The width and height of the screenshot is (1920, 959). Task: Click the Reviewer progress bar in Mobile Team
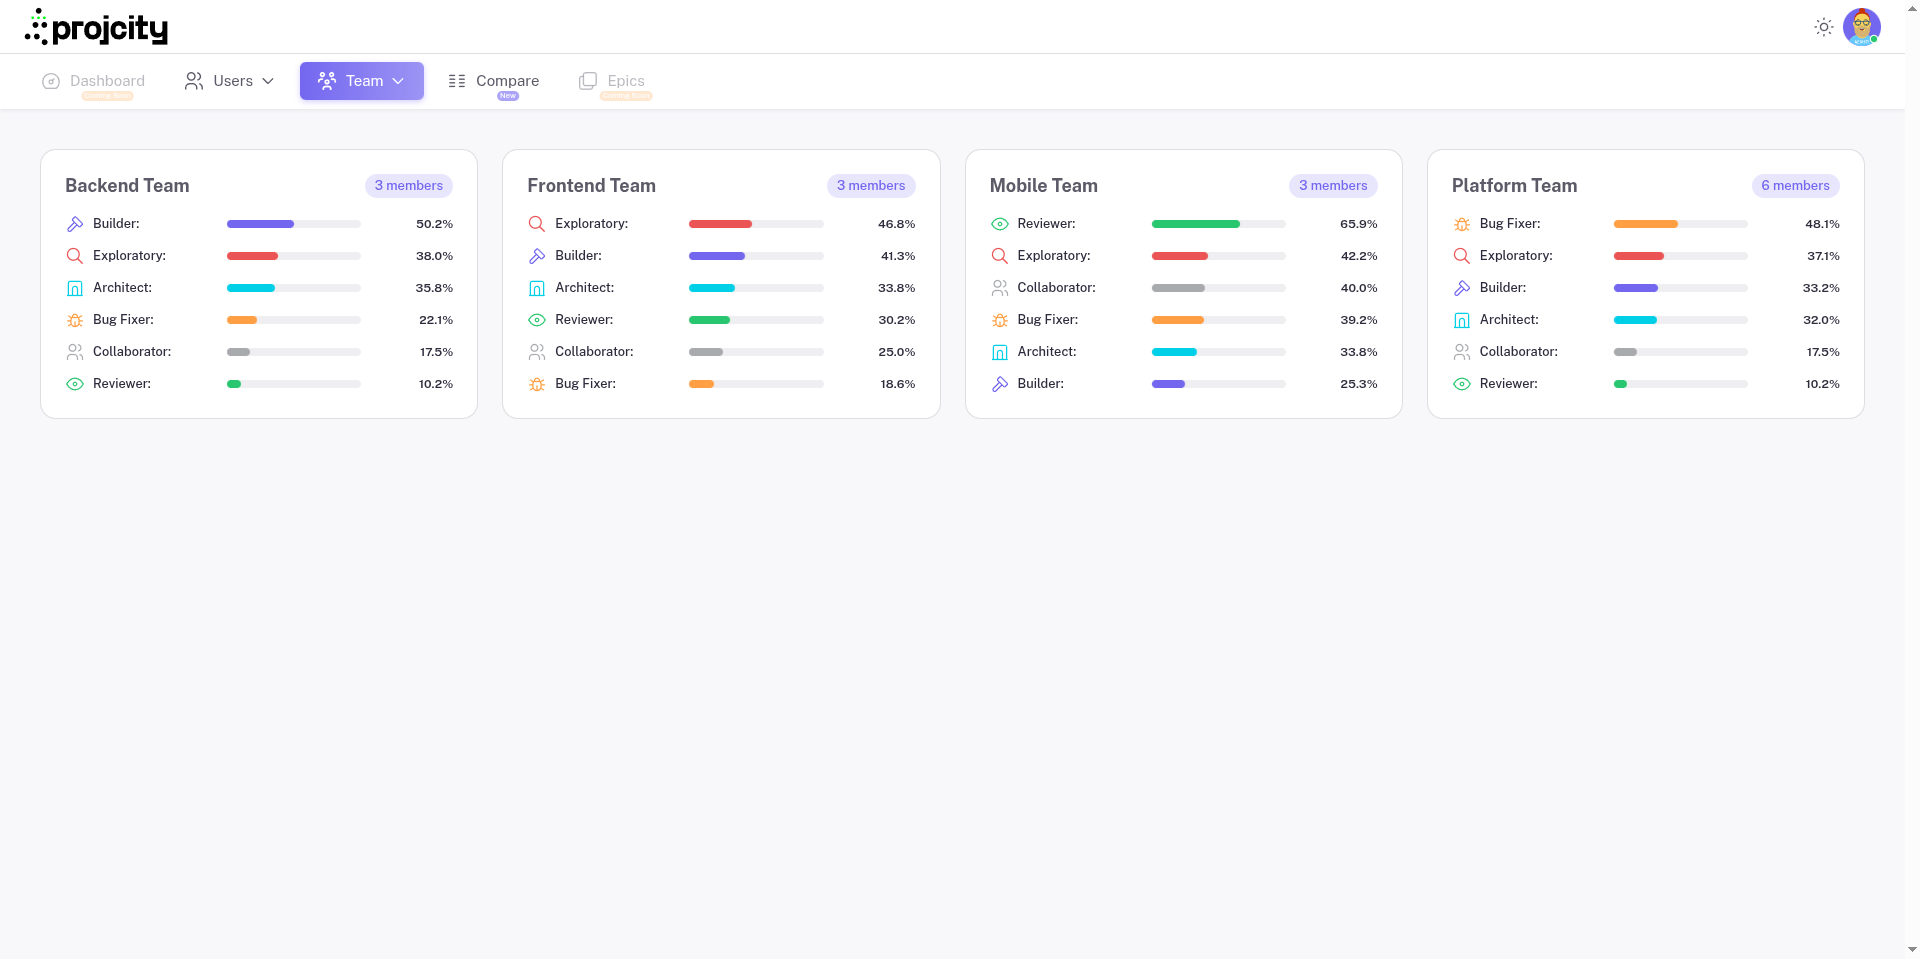pos(1218,224)
